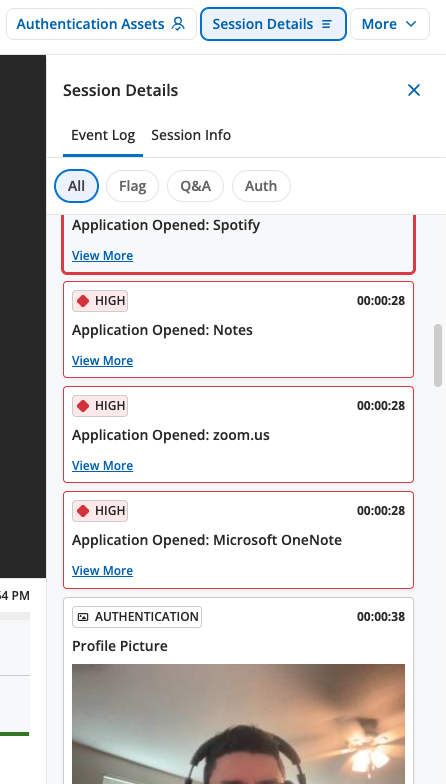Click the HIGH badge on zoom.us event
The height and width of the screenshot is (784, 446).
coord(100,406)
